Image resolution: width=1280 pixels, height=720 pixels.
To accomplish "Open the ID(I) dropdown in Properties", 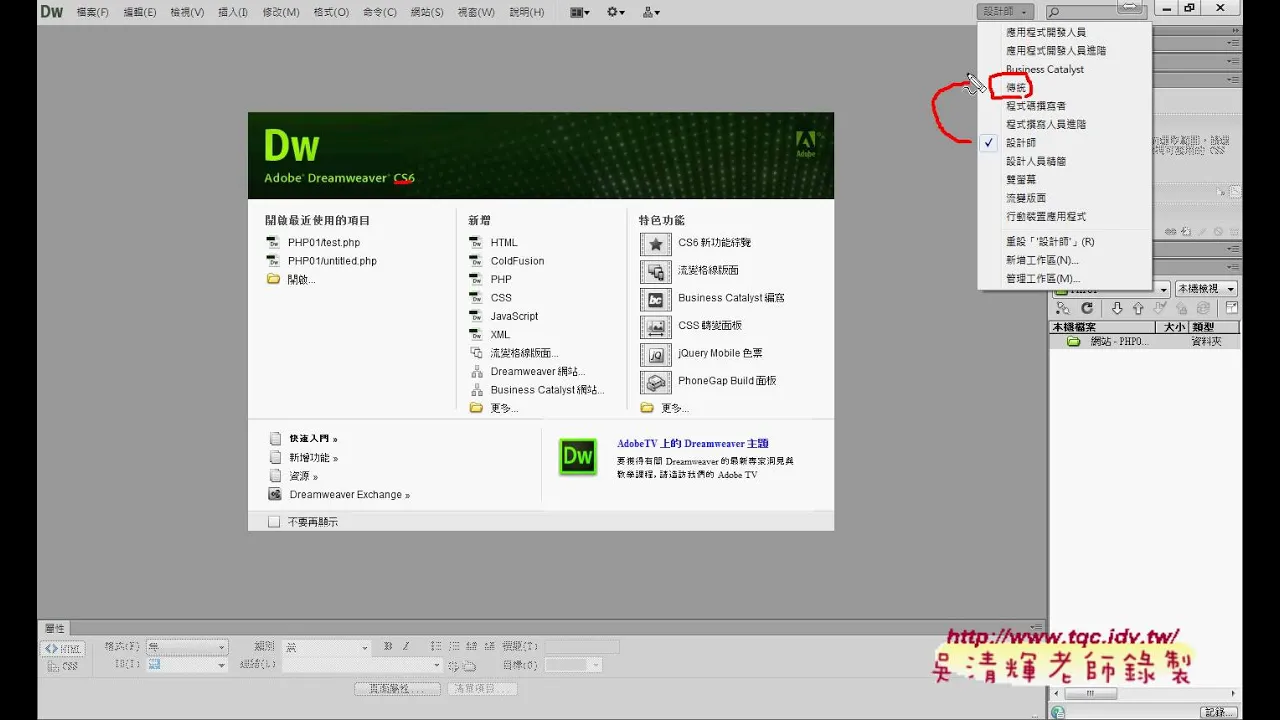I will tap(187, 666).
